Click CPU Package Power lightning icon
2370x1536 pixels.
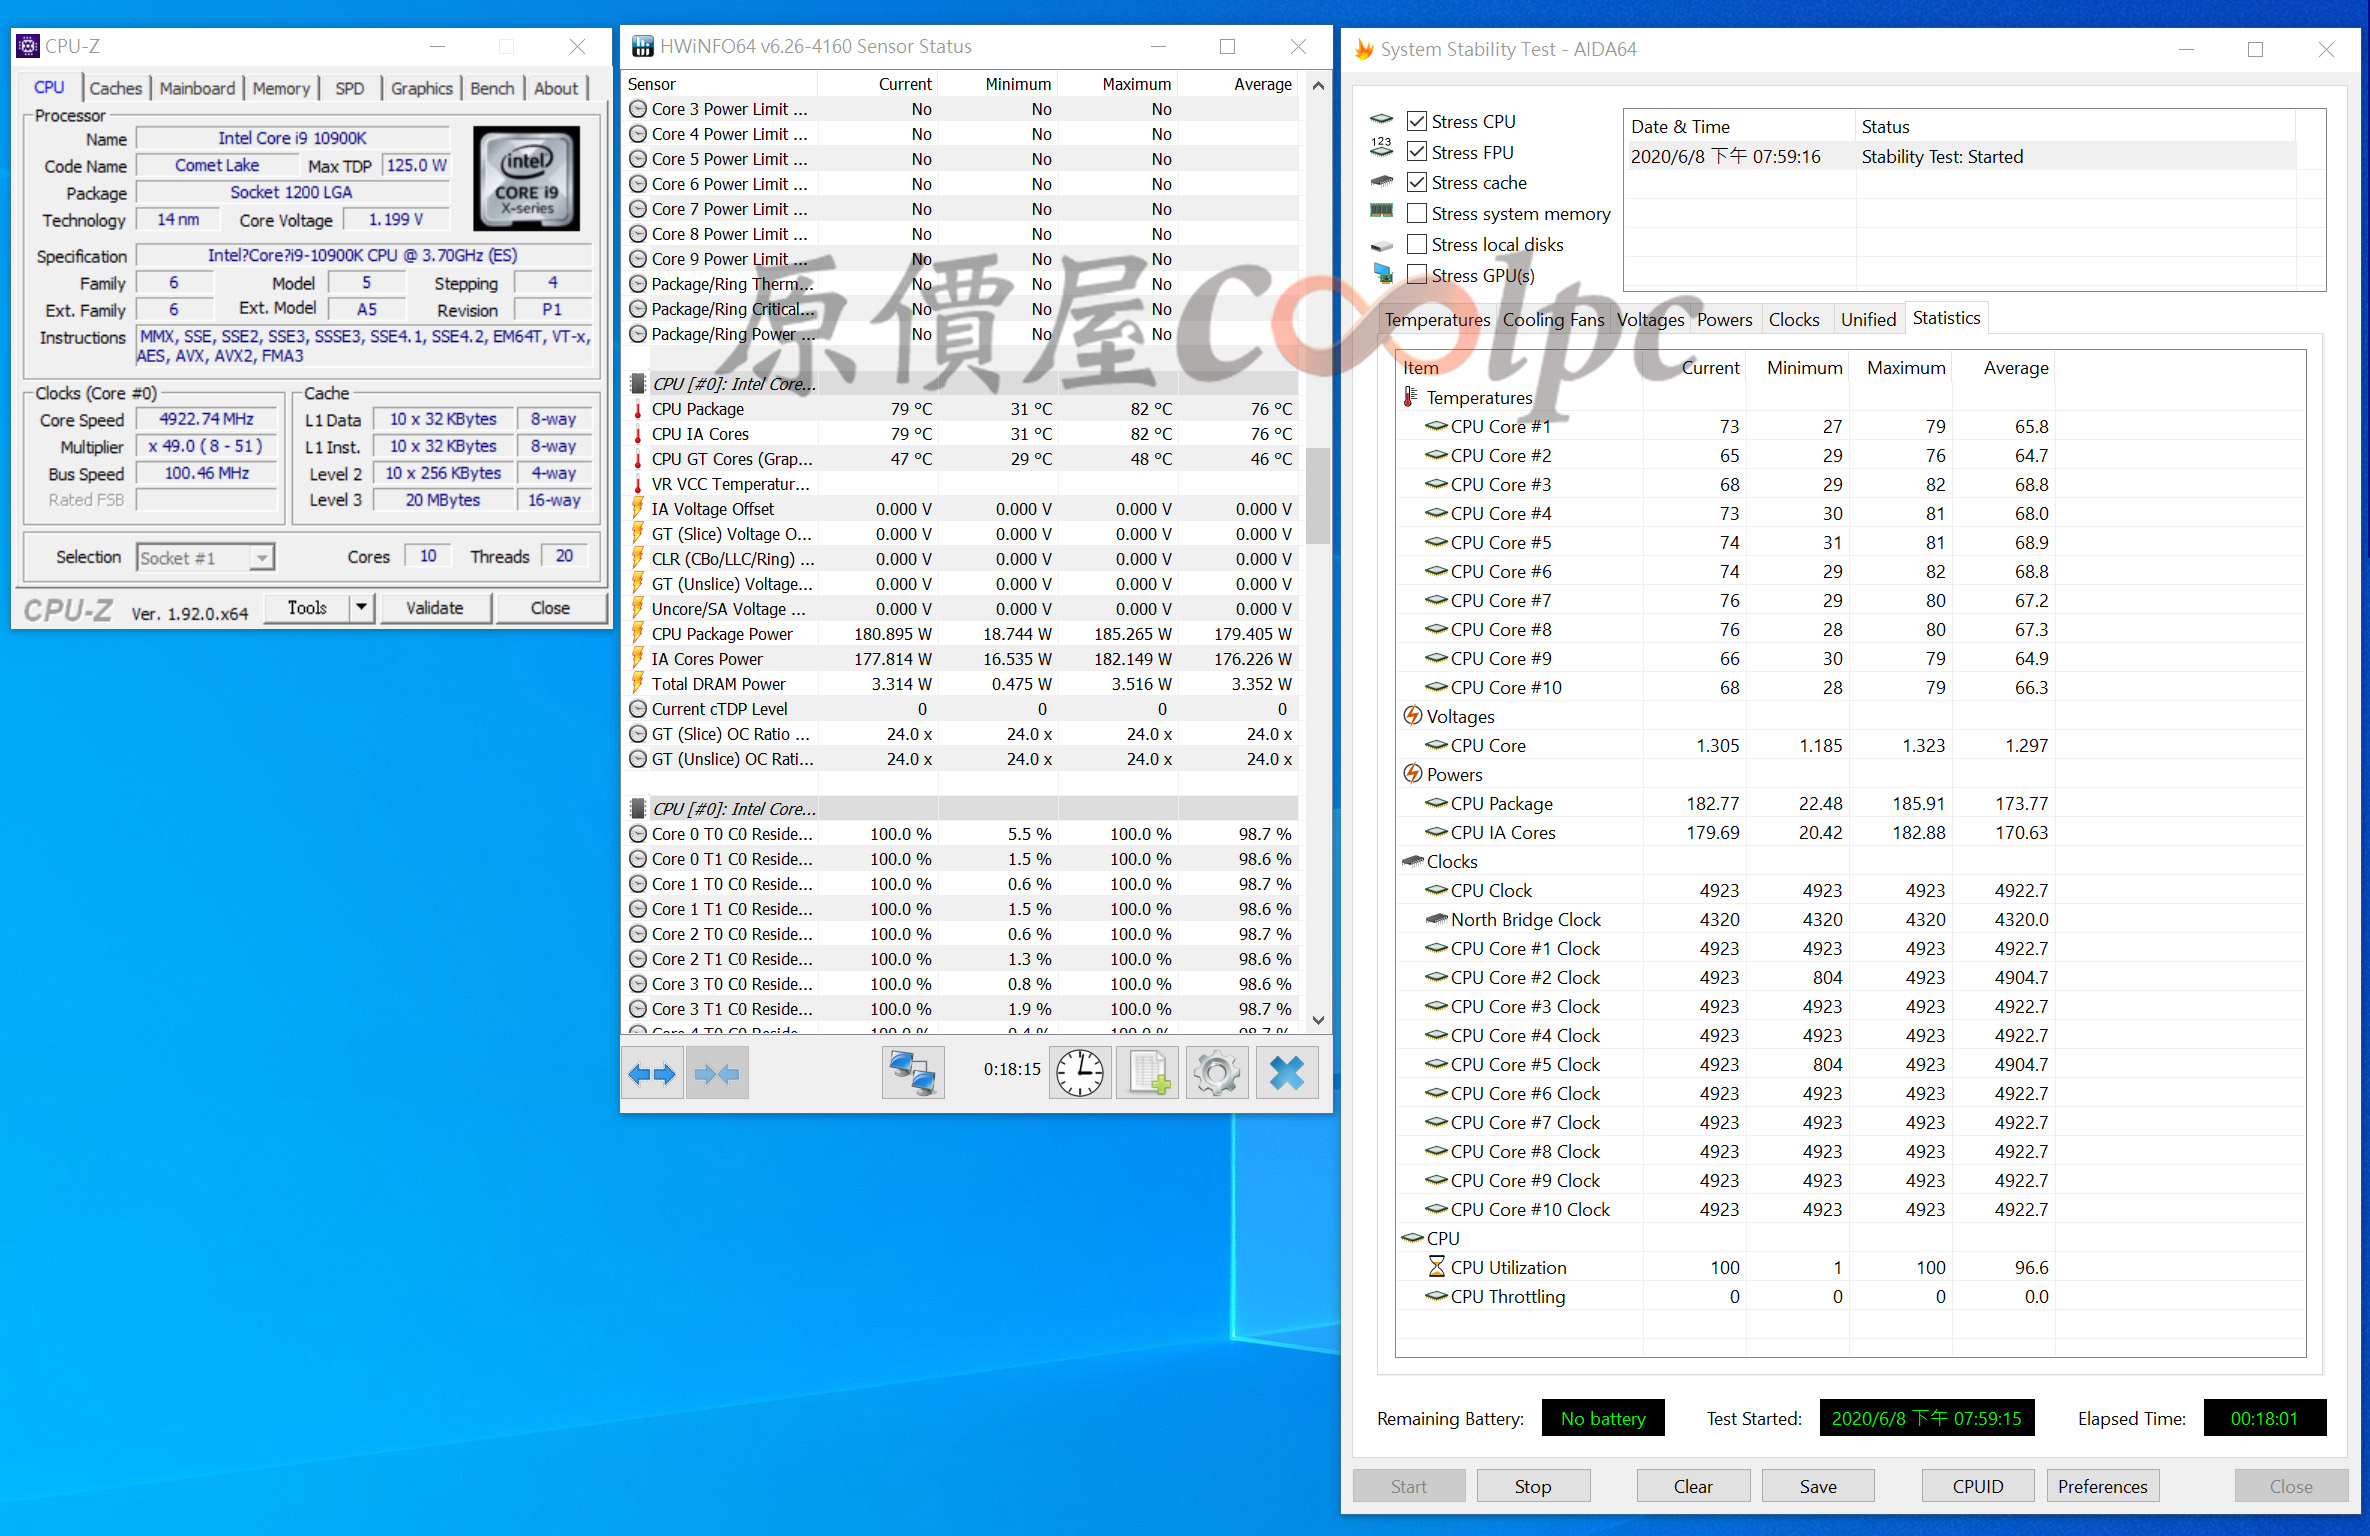[x=638, y=634]
